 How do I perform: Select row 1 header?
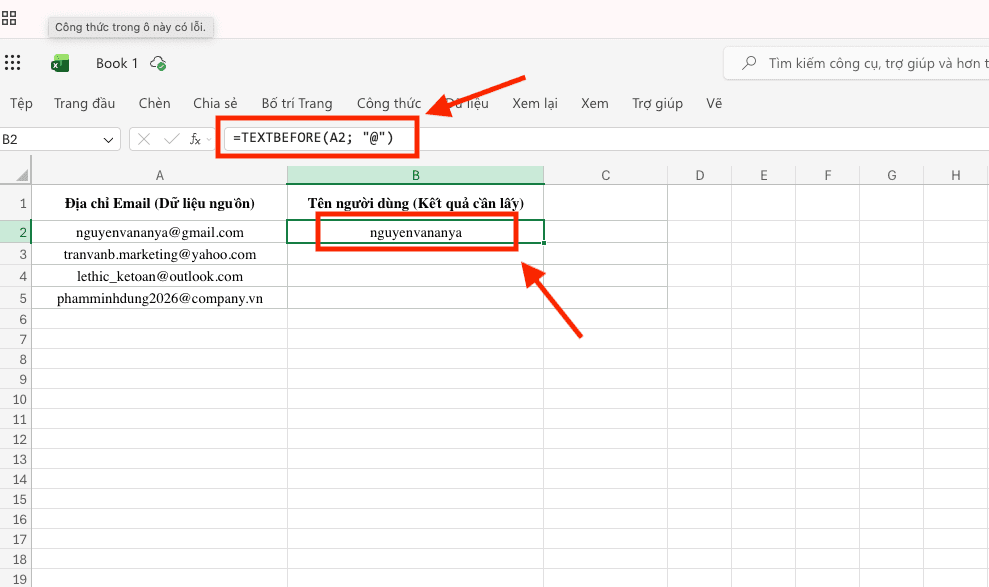click(x=16, y=203)
